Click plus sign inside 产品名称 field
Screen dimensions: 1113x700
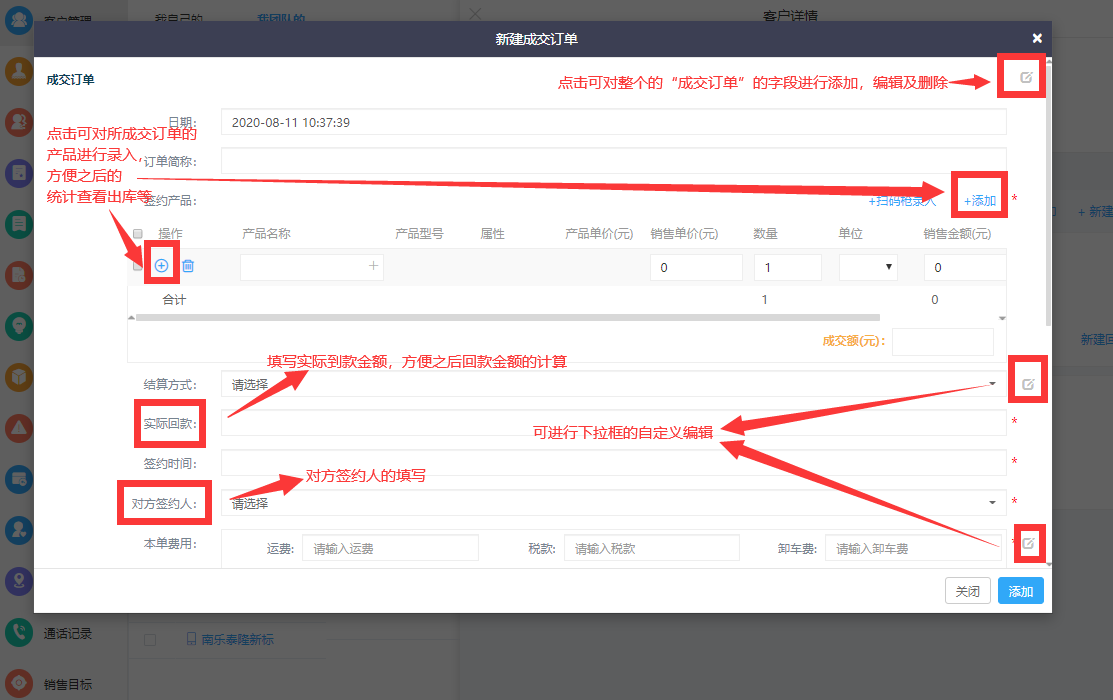coord(373,266)
